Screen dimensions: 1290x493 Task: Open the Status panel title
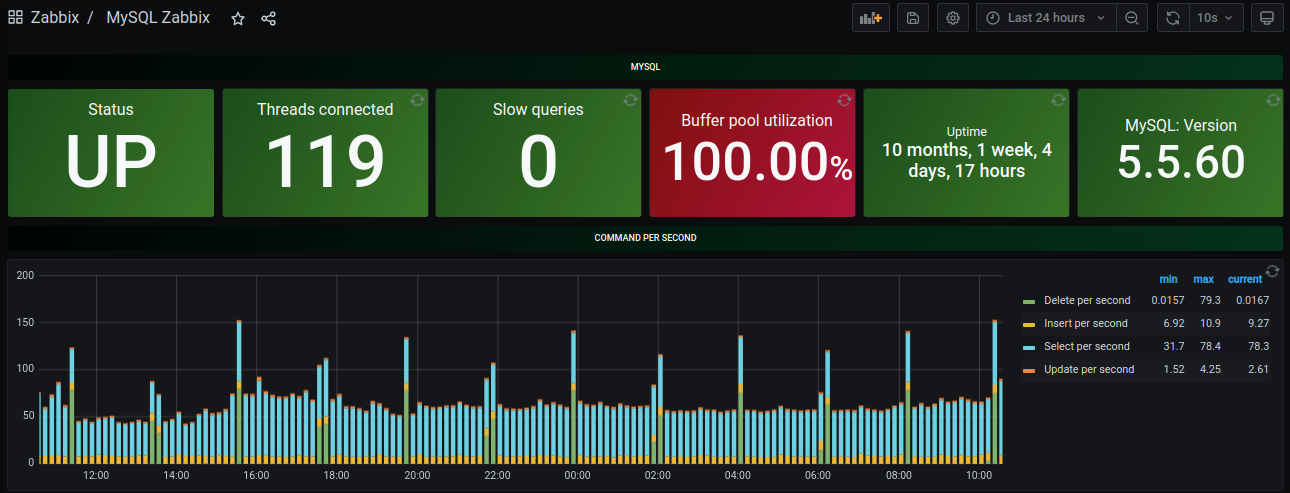[x=110, y=110]
